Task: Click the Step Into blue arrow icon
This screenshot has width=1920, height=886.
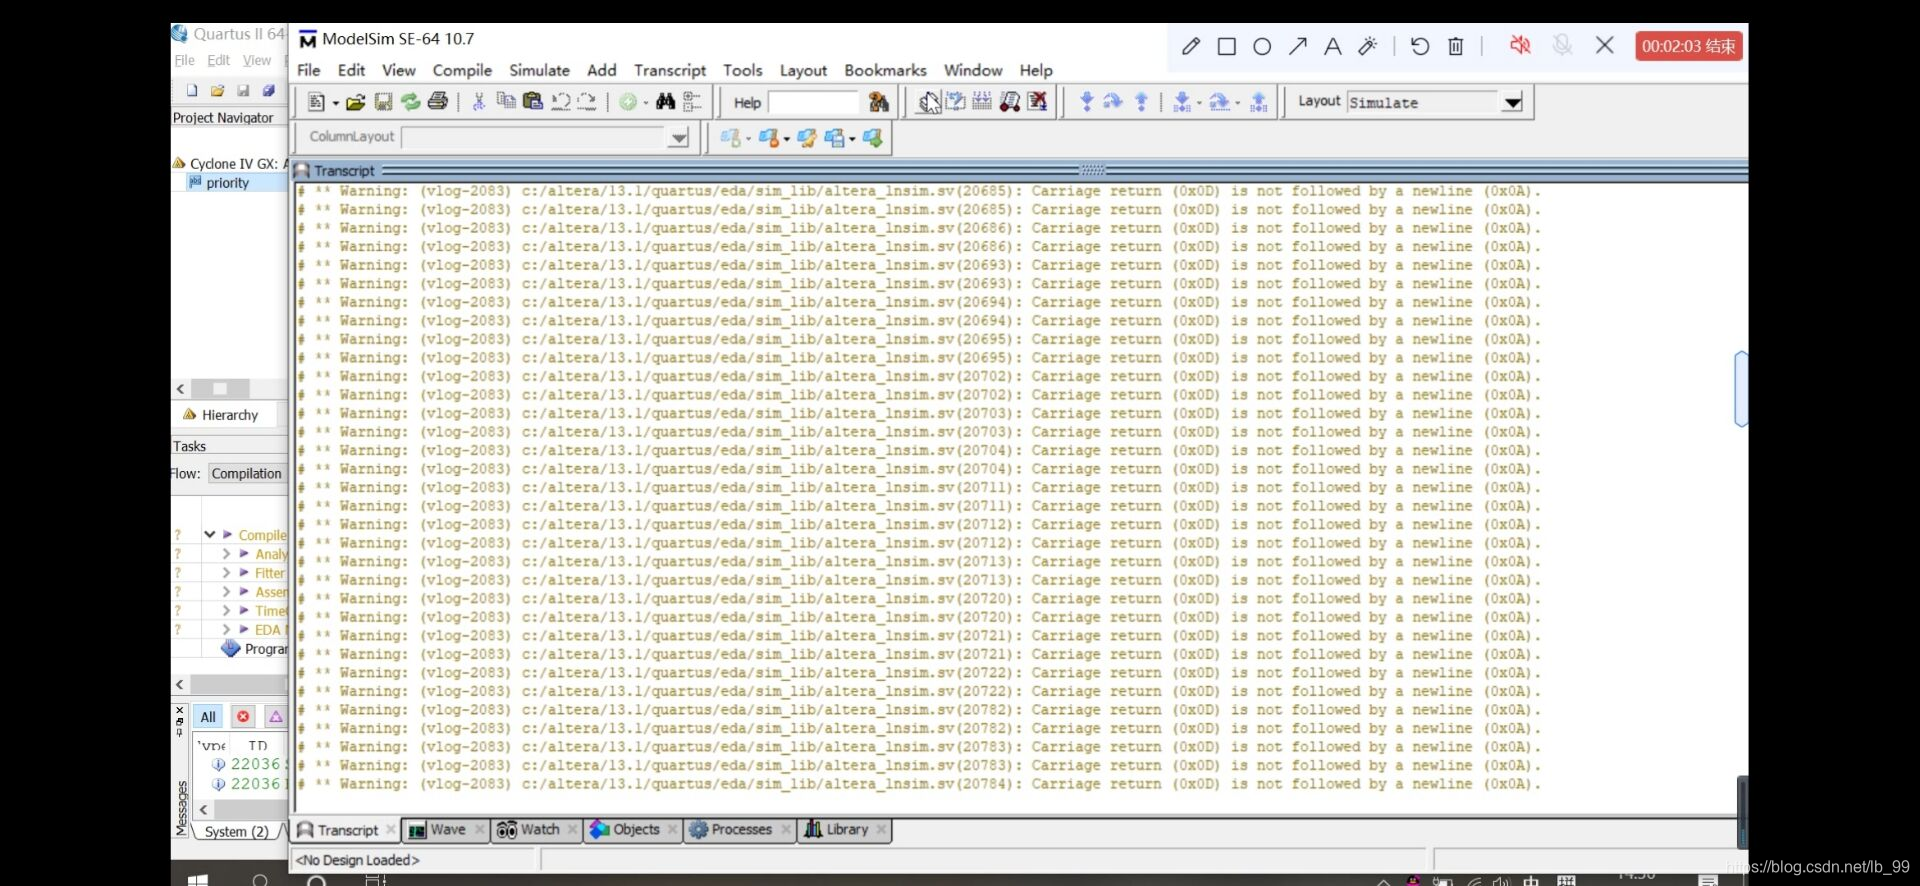Action: (x=1087, y=102)
